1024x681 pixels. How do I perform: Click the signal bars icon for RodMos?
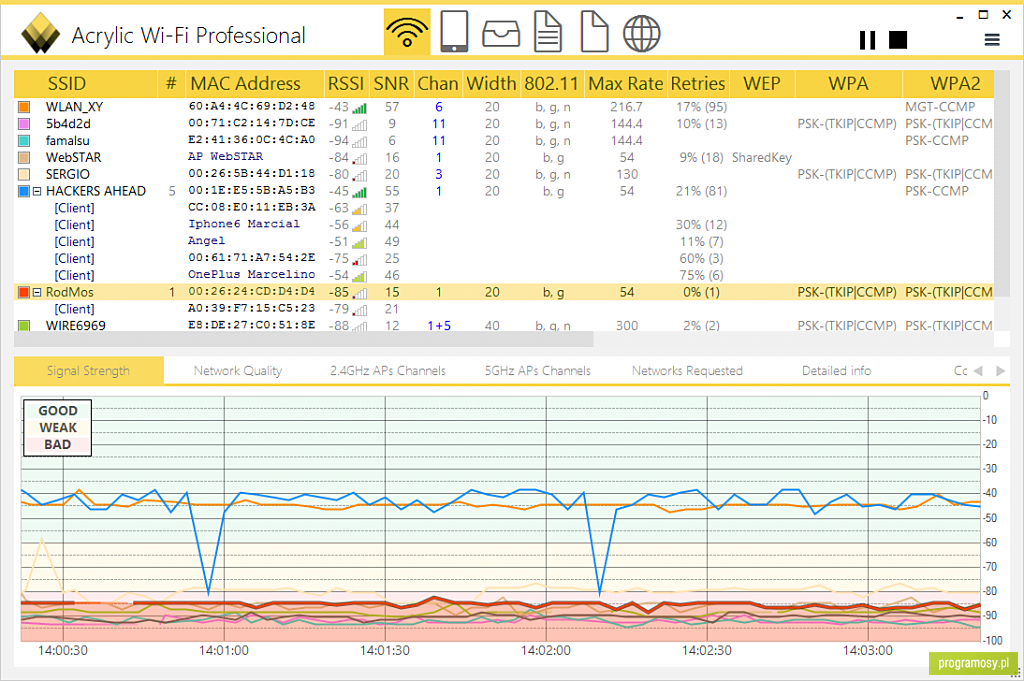pyautogui.click(x=359, y=293)
